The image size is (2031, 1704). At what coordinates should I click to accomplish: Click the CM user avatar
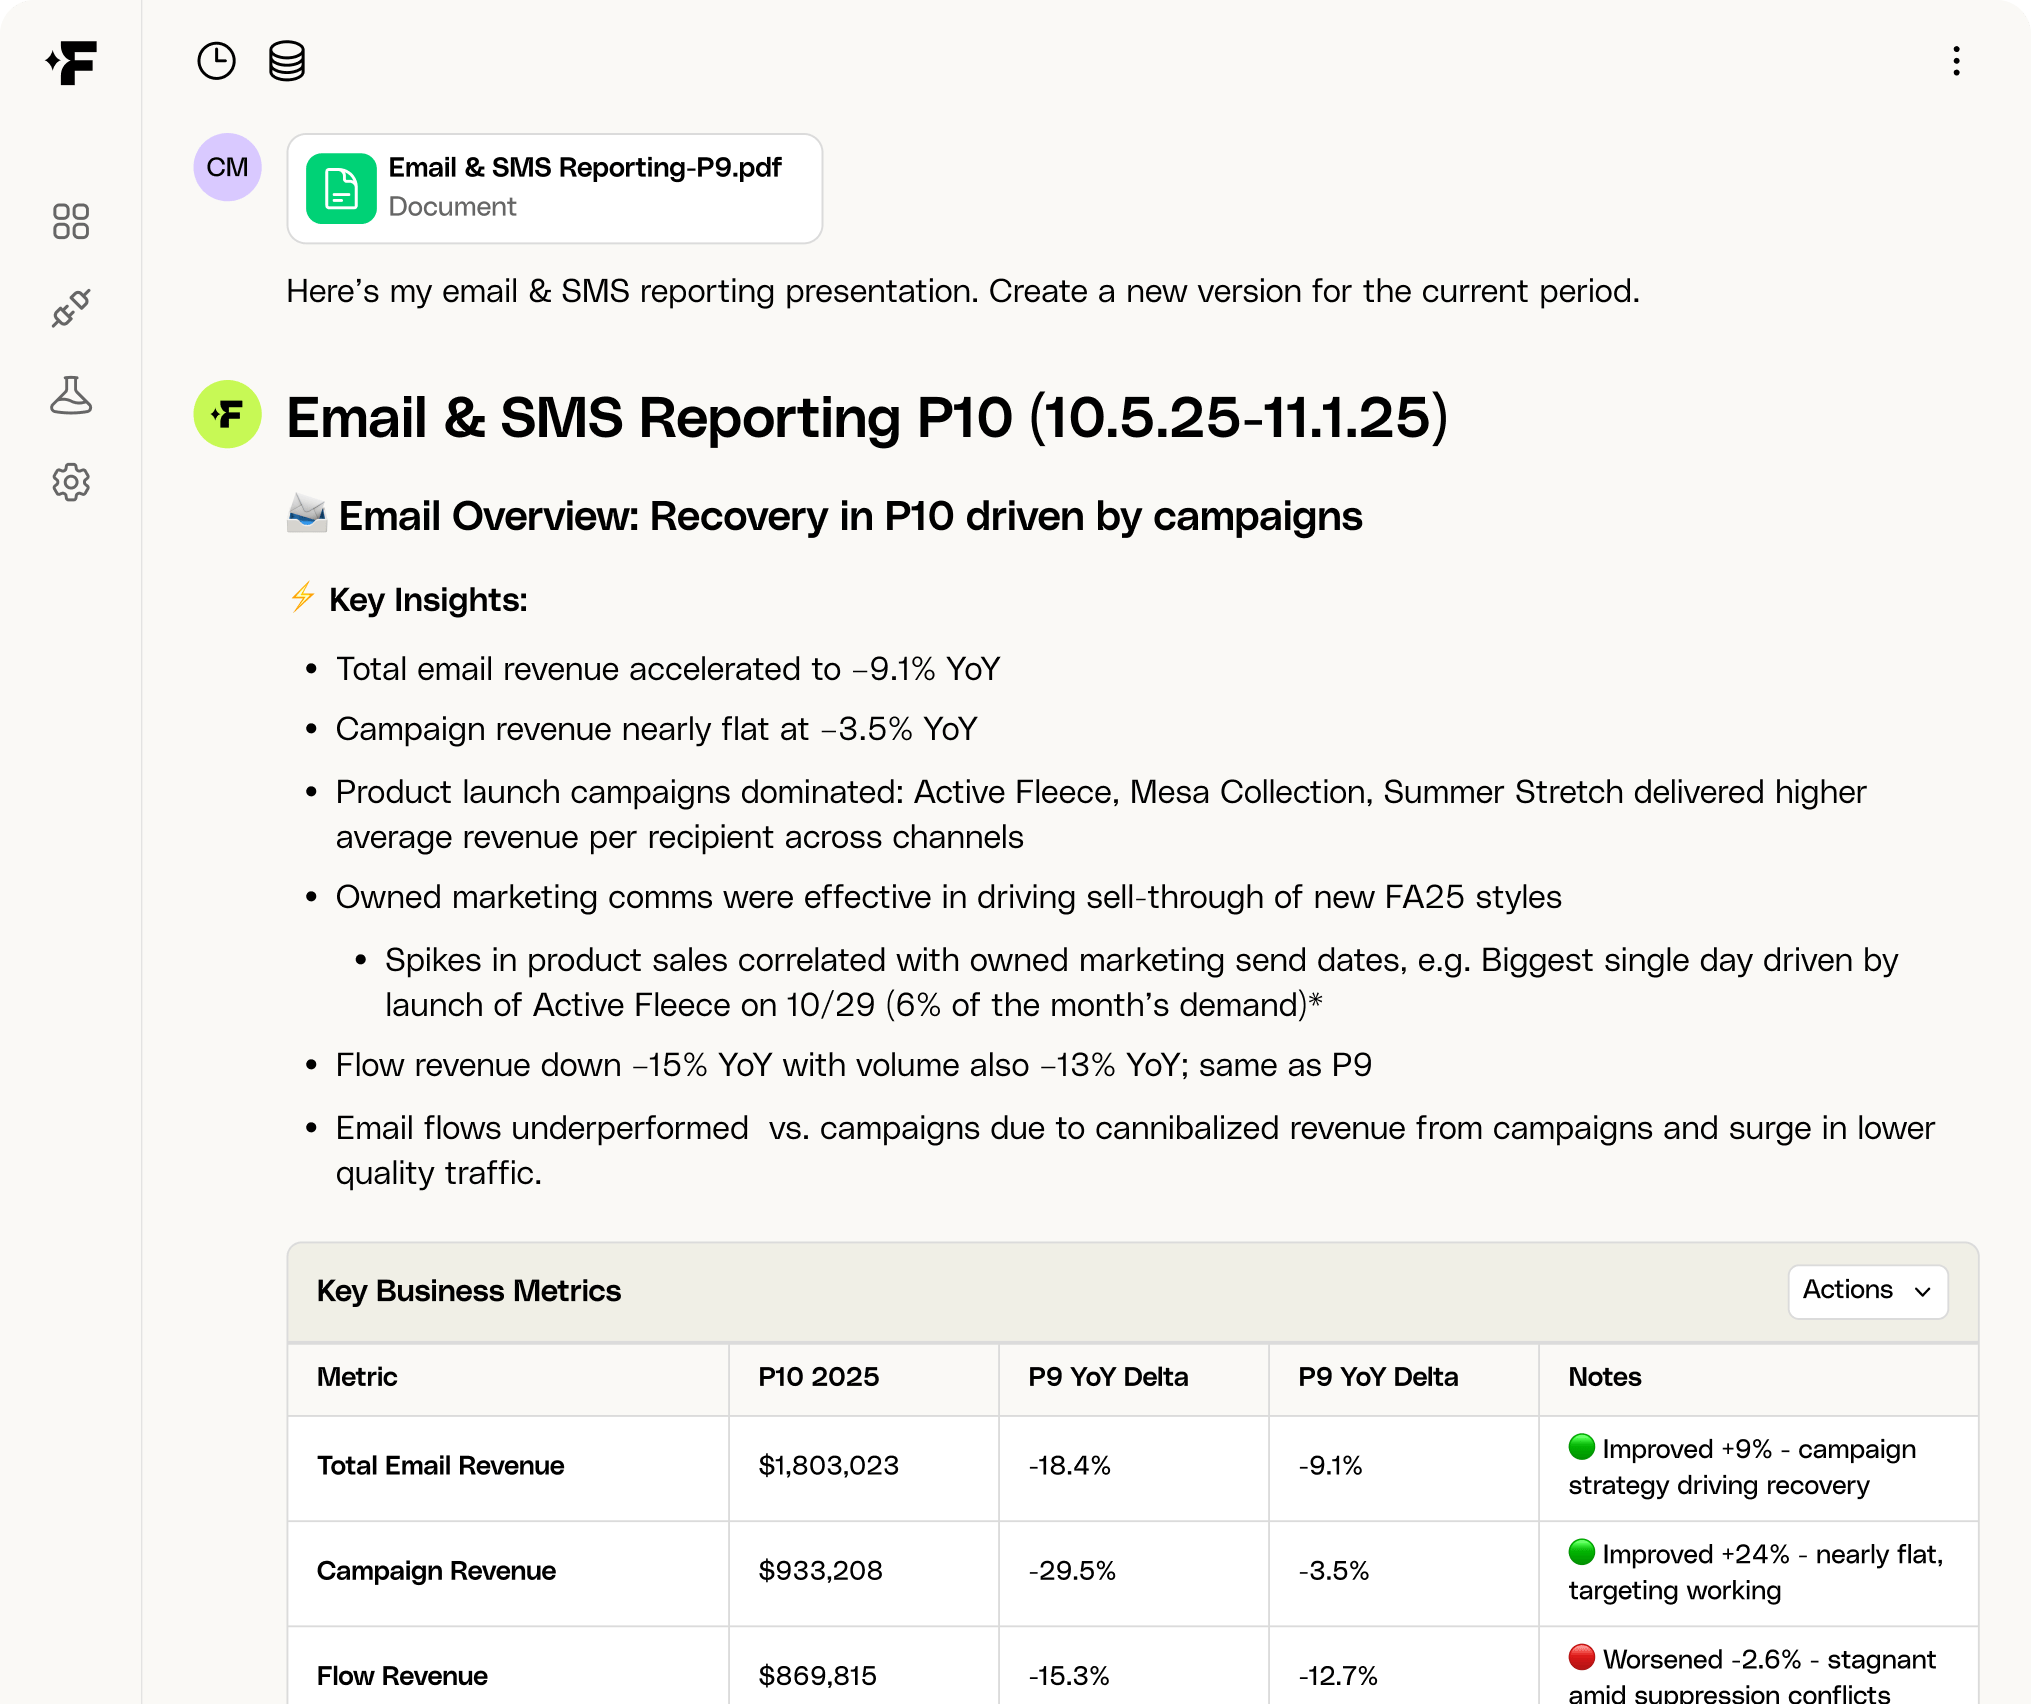pos(228,167)
